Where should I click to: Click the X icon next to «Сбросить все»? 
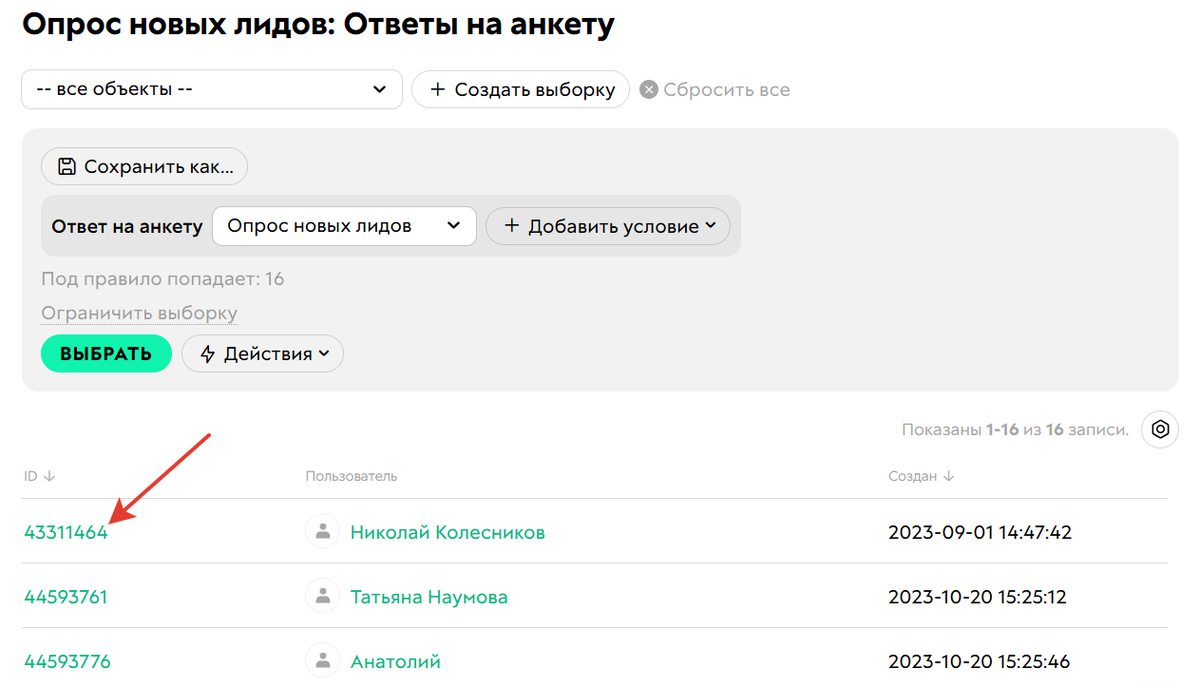(x=649, y=89)
